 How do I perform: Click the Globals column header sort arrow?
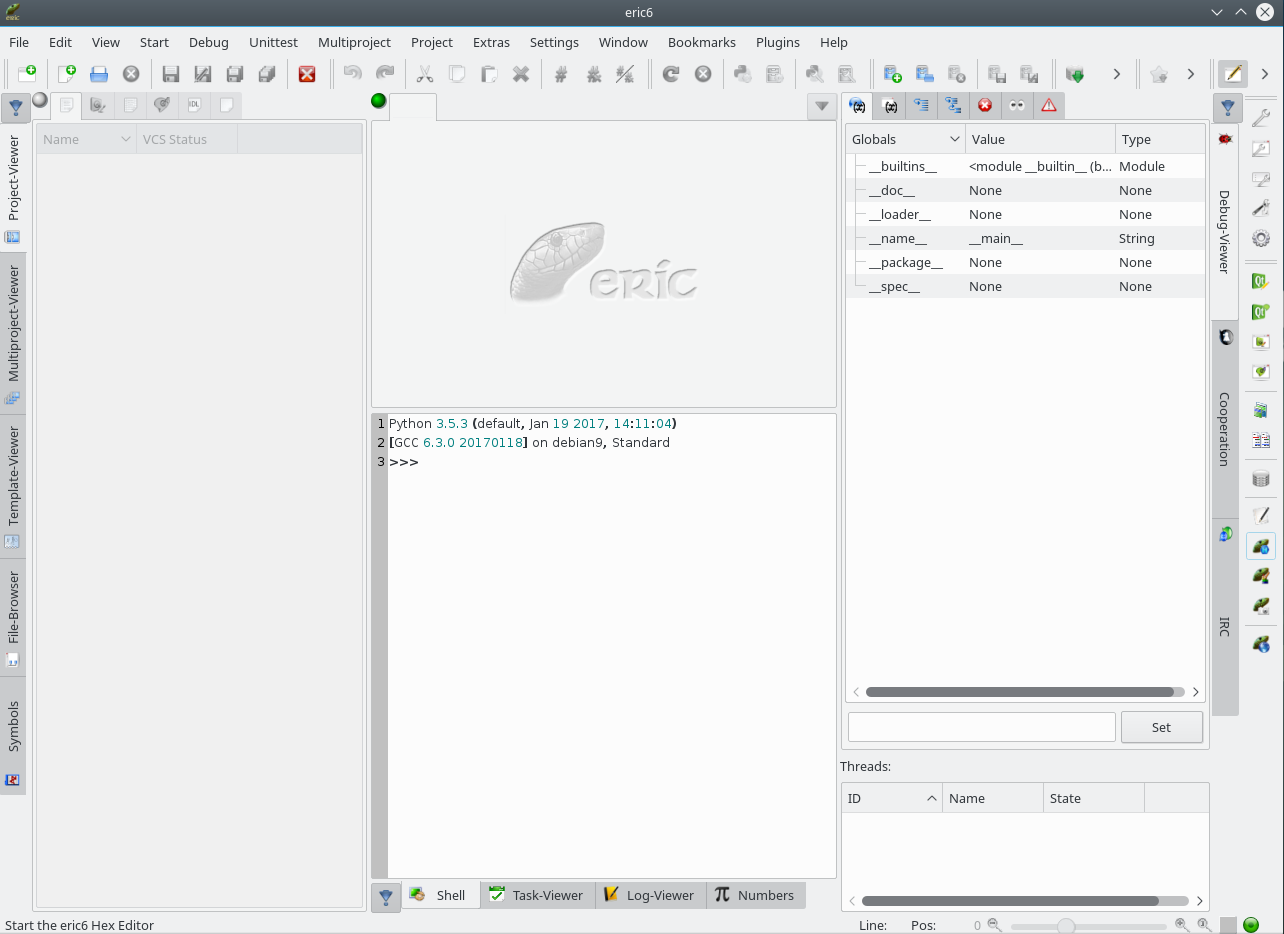point(954,140)
